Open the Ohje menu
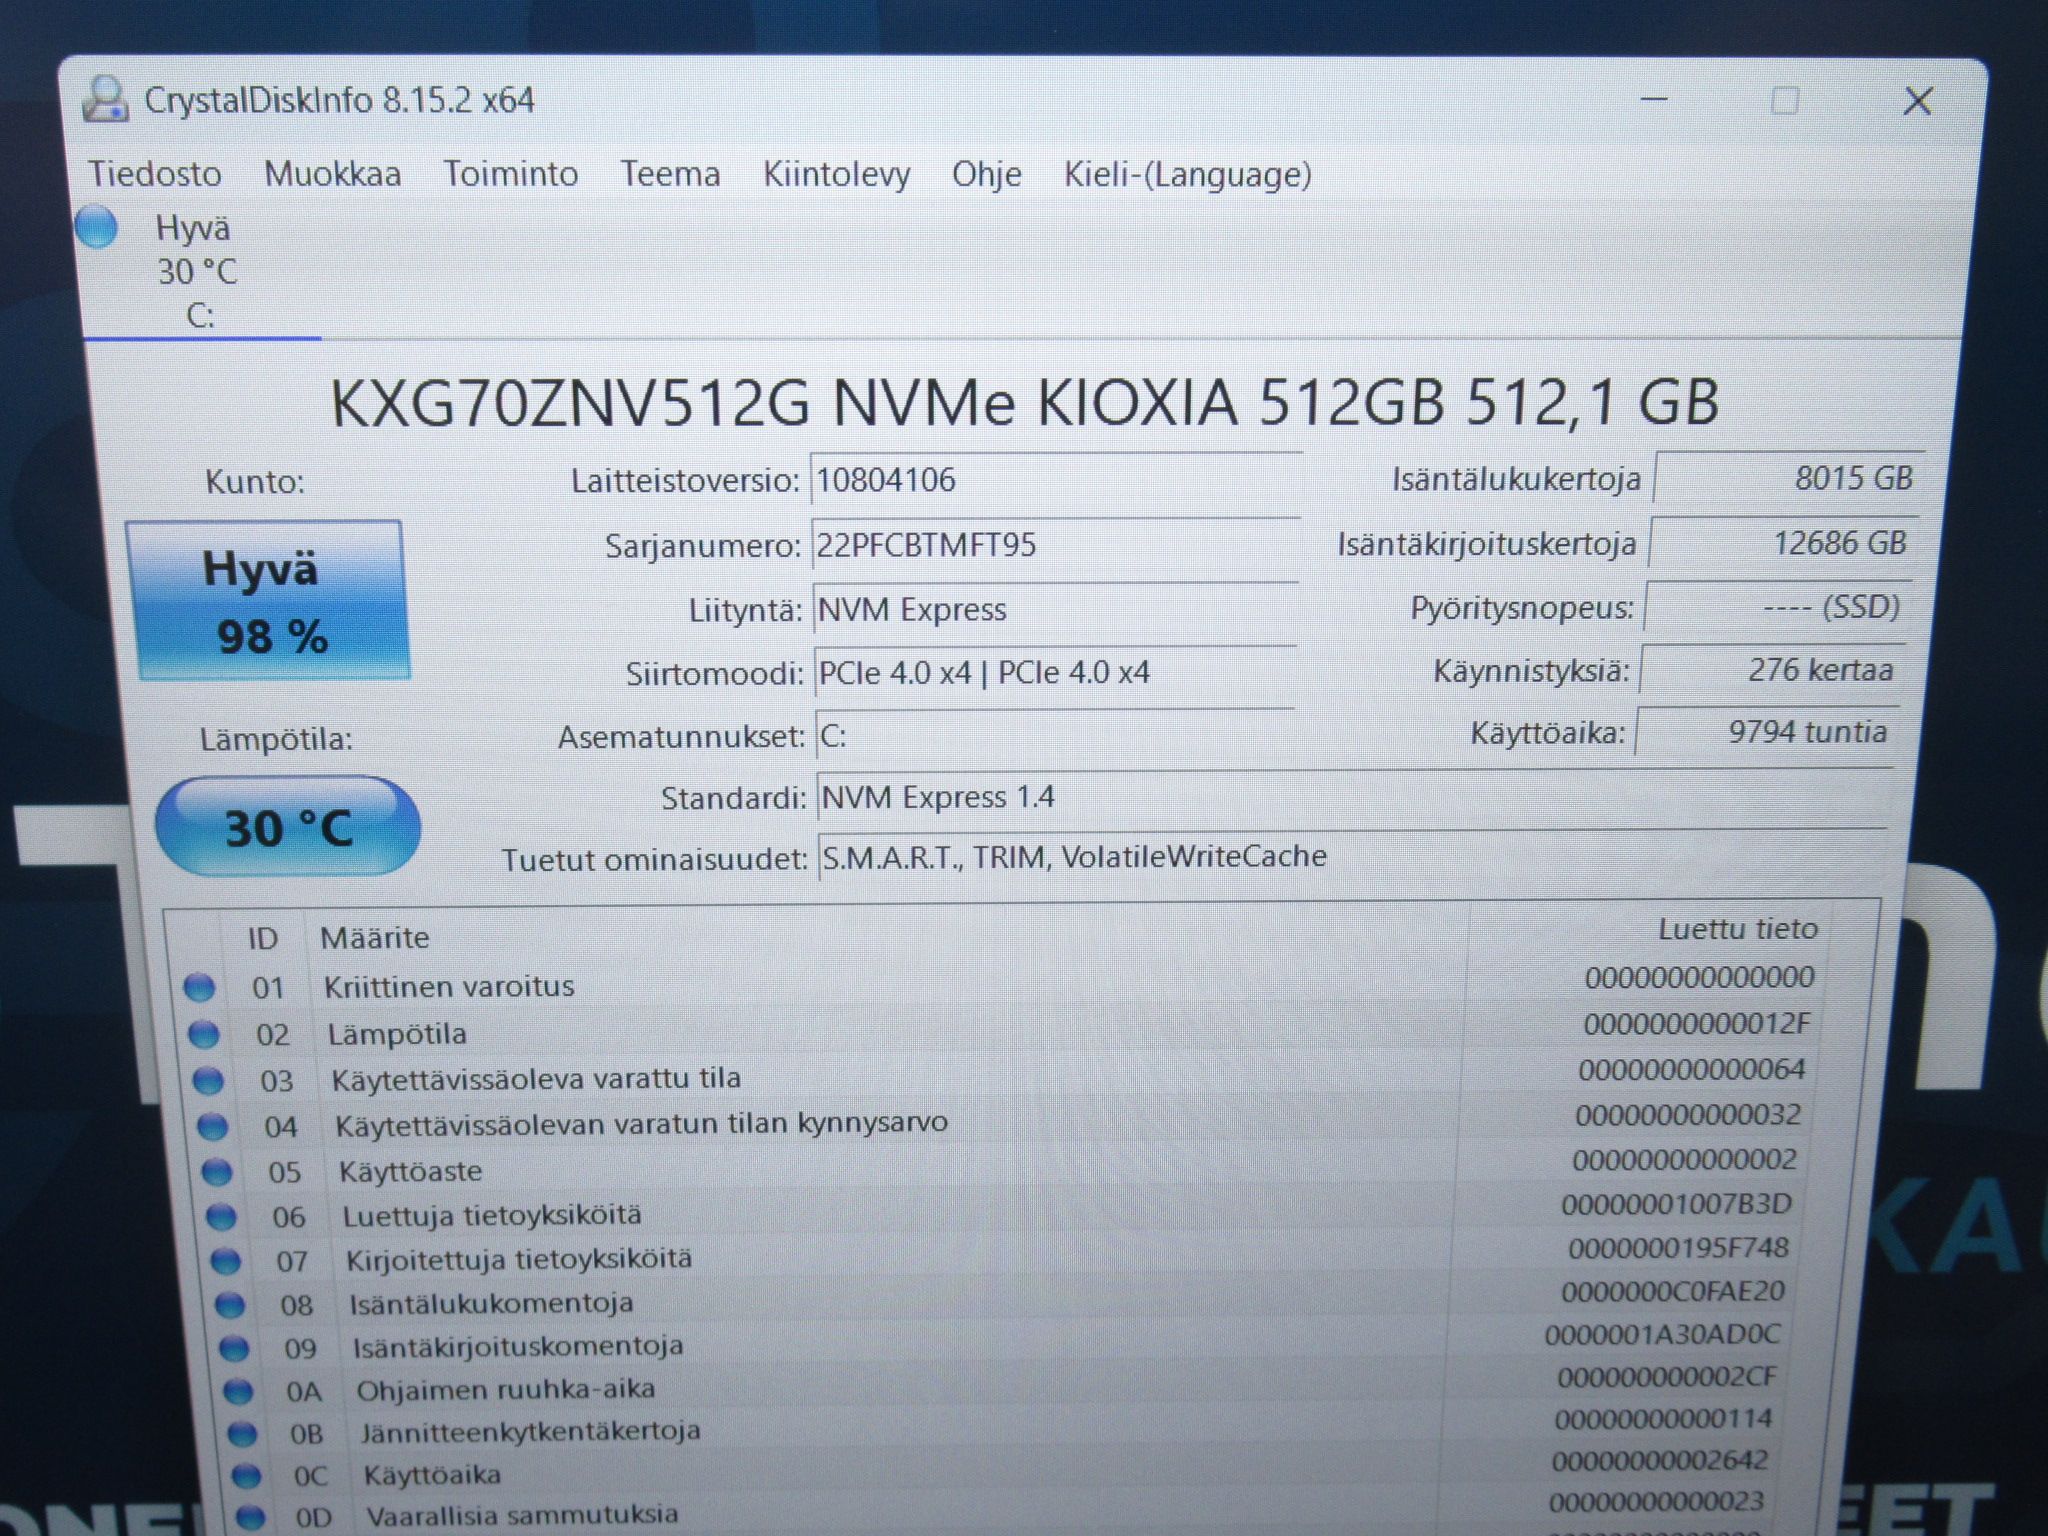This screenshot has height=1536, width=2048. tap(987, 174)
